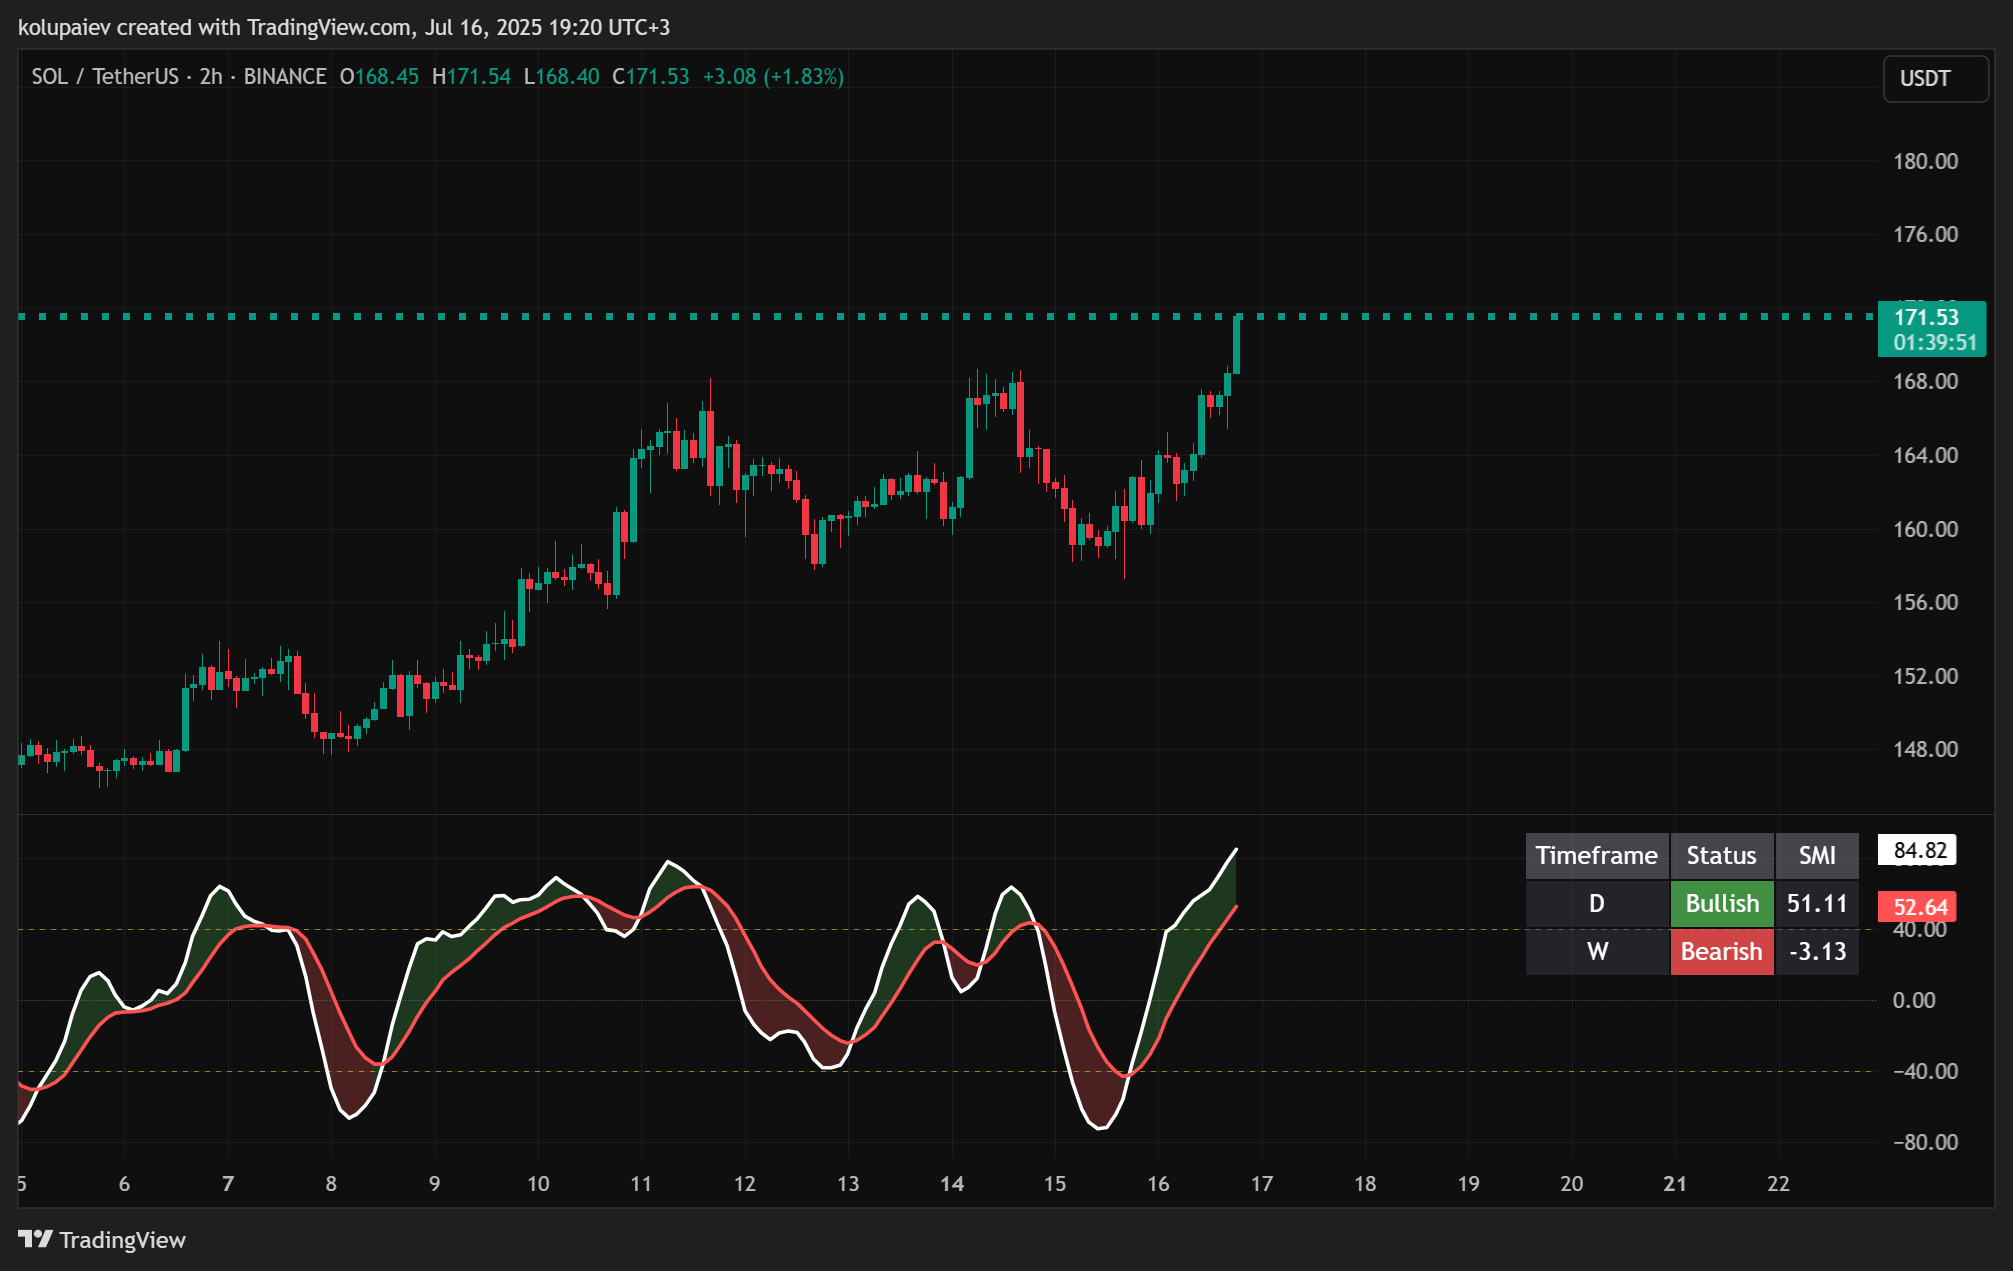Image resolution: width=2013 pixels, height=1271 pixels.
Task: Click date 19 on time axis
Action: (1469, 1184)
